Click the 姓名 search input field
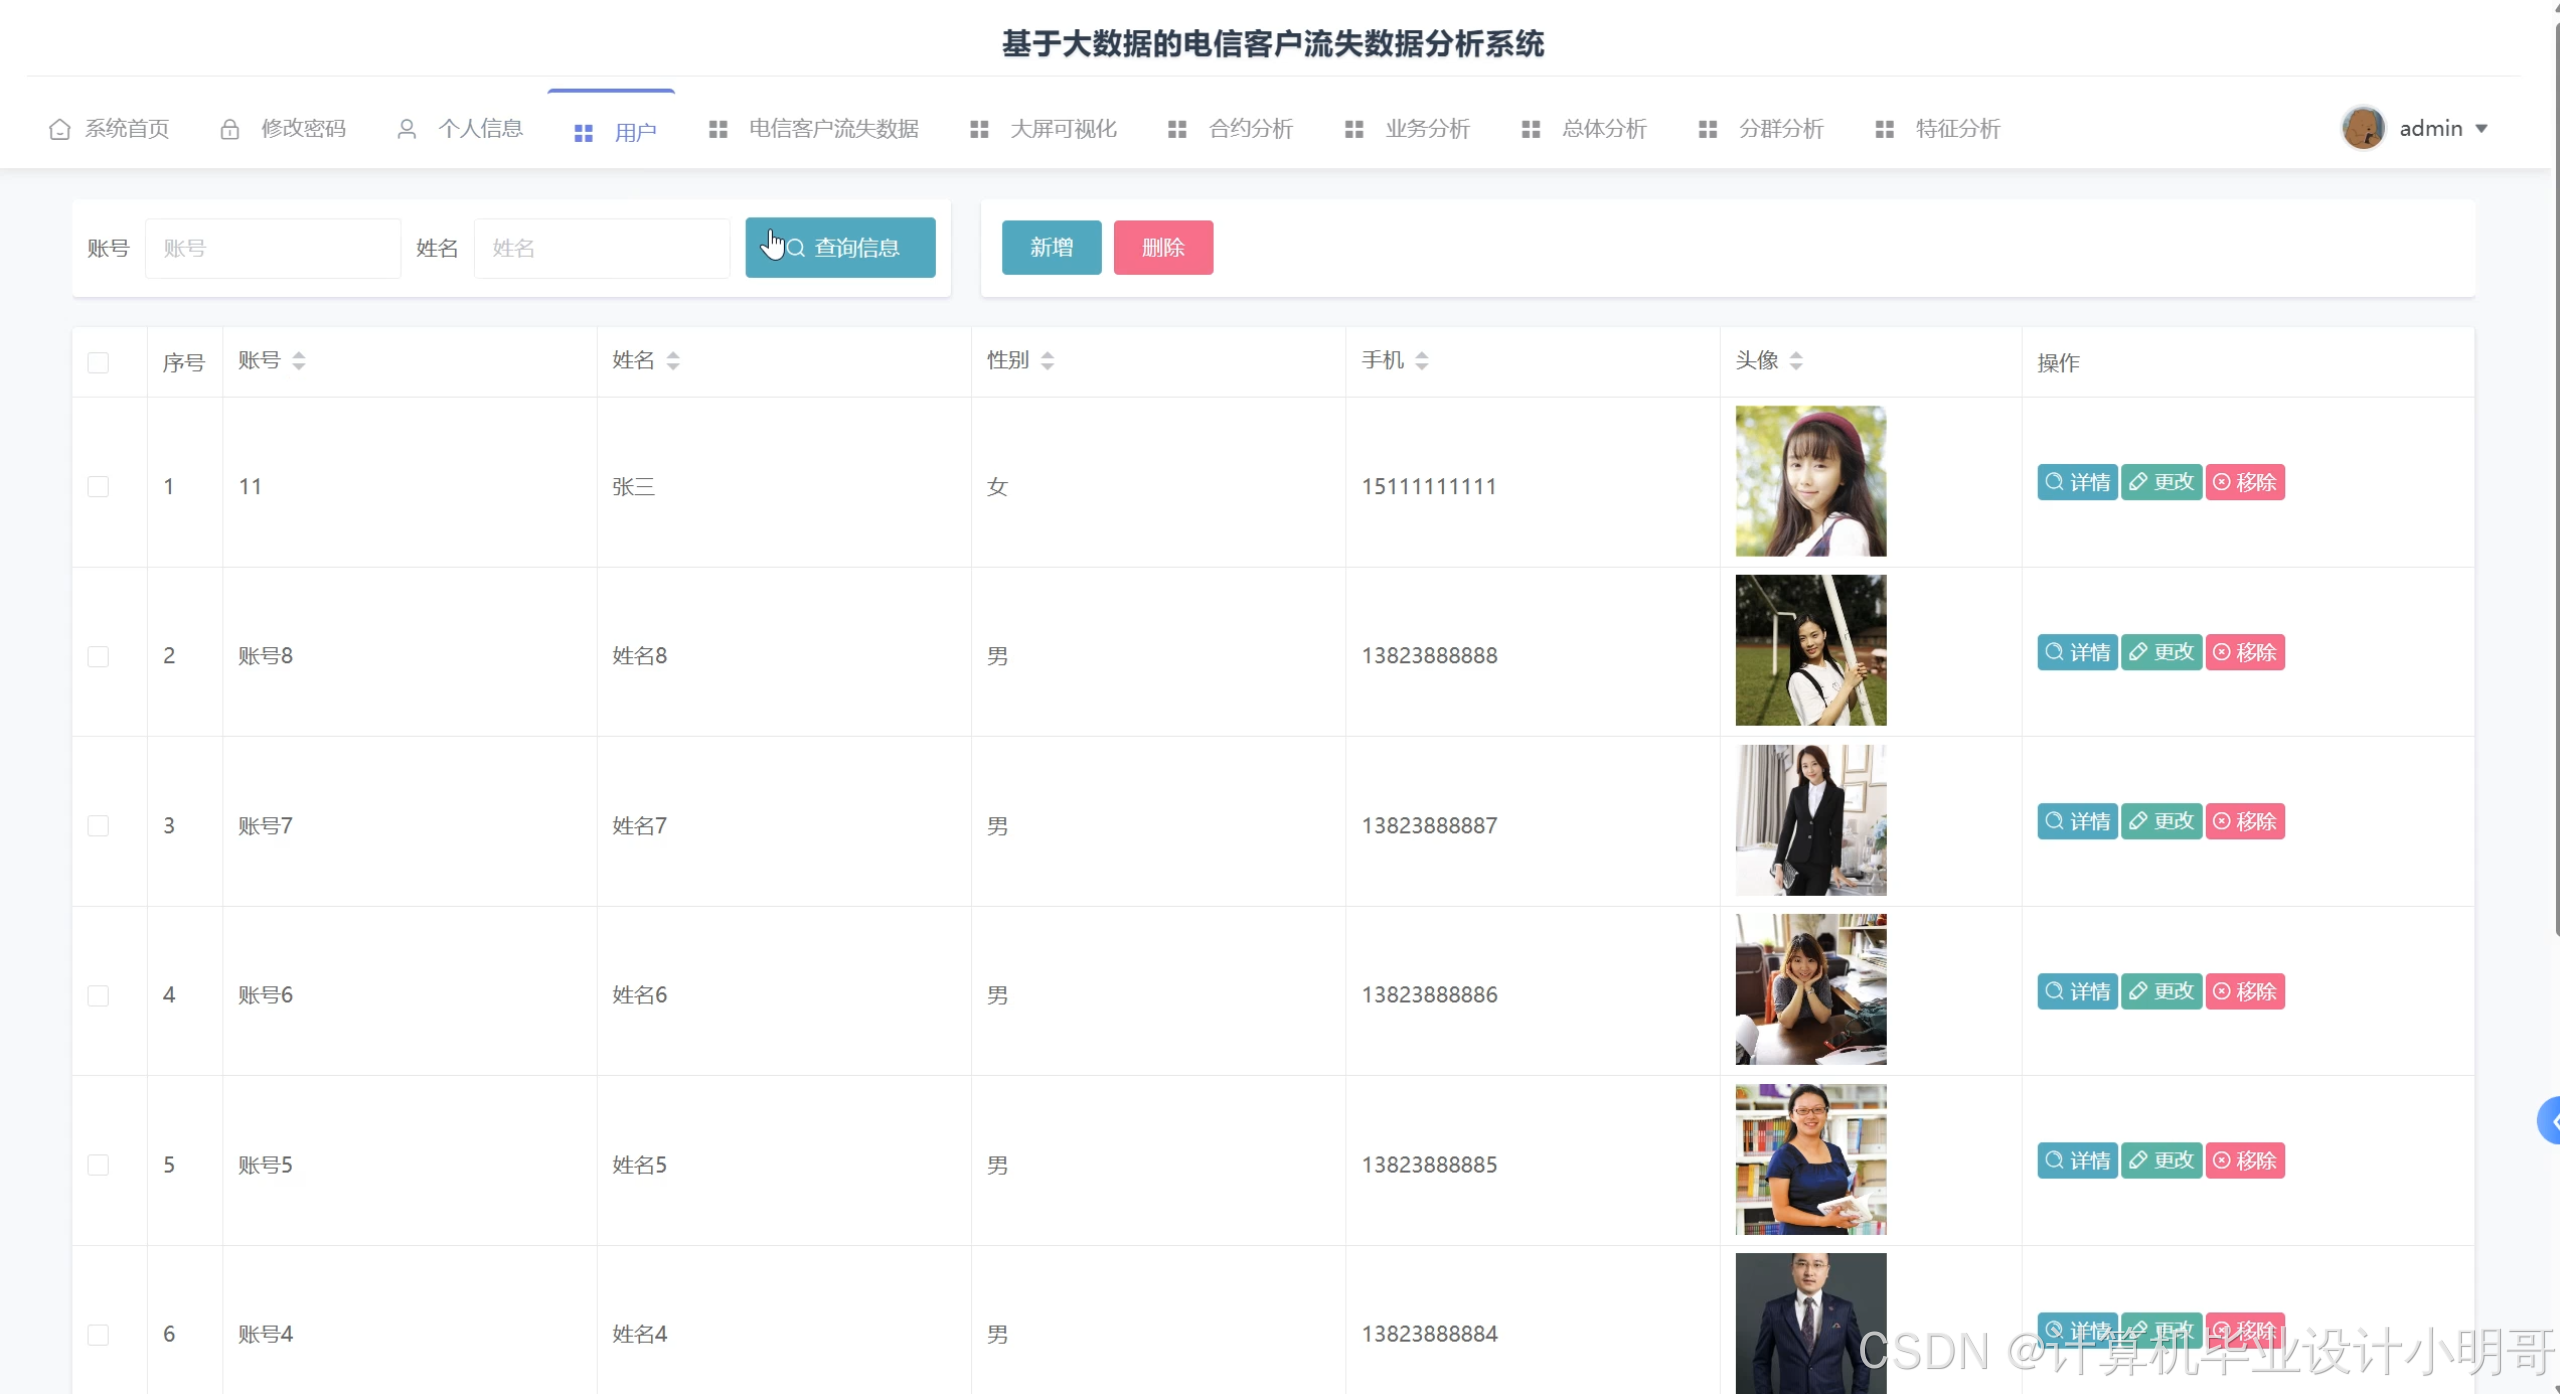Viewport: 2560px width, 1394px height. tap(602, 248)
